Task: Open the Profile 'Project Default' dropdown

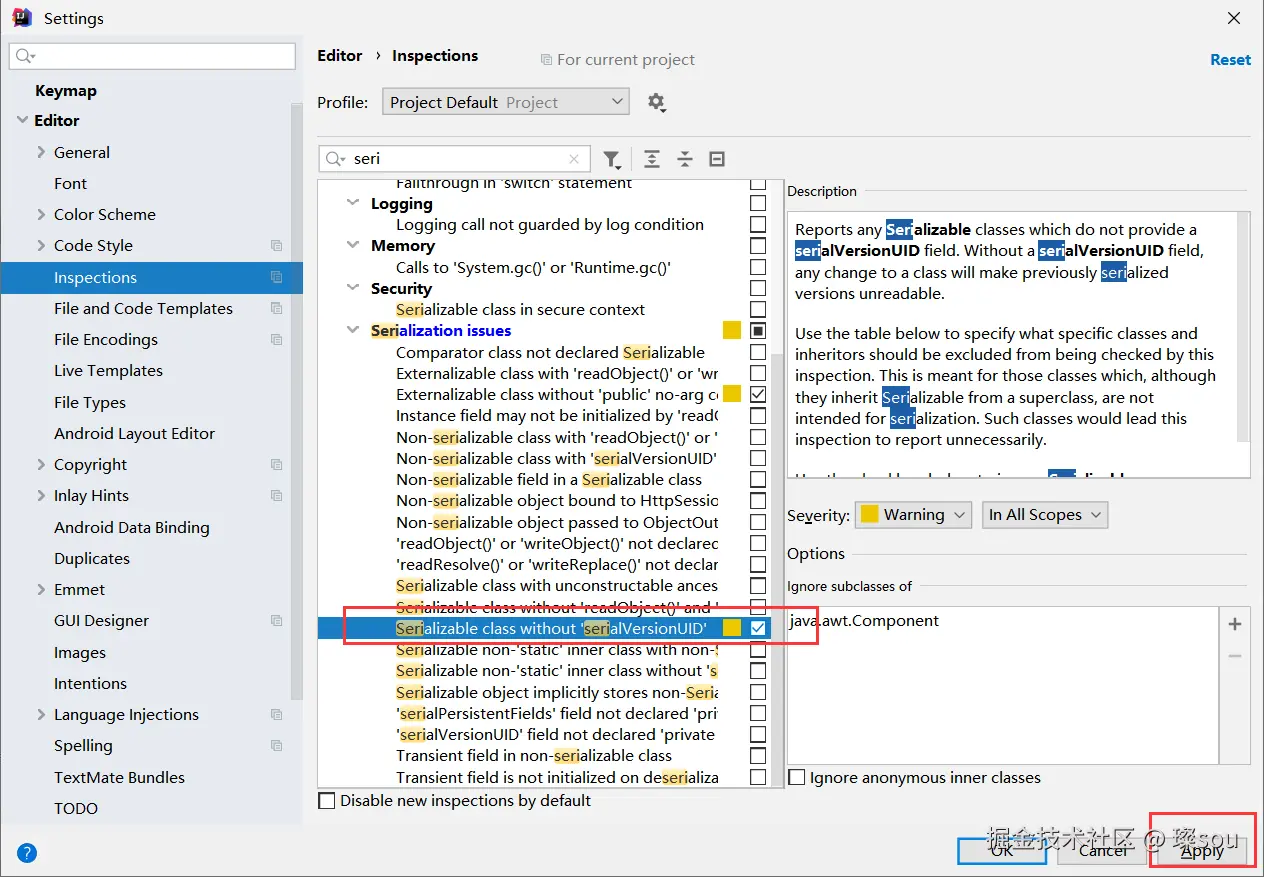Action: click(505, 102)
